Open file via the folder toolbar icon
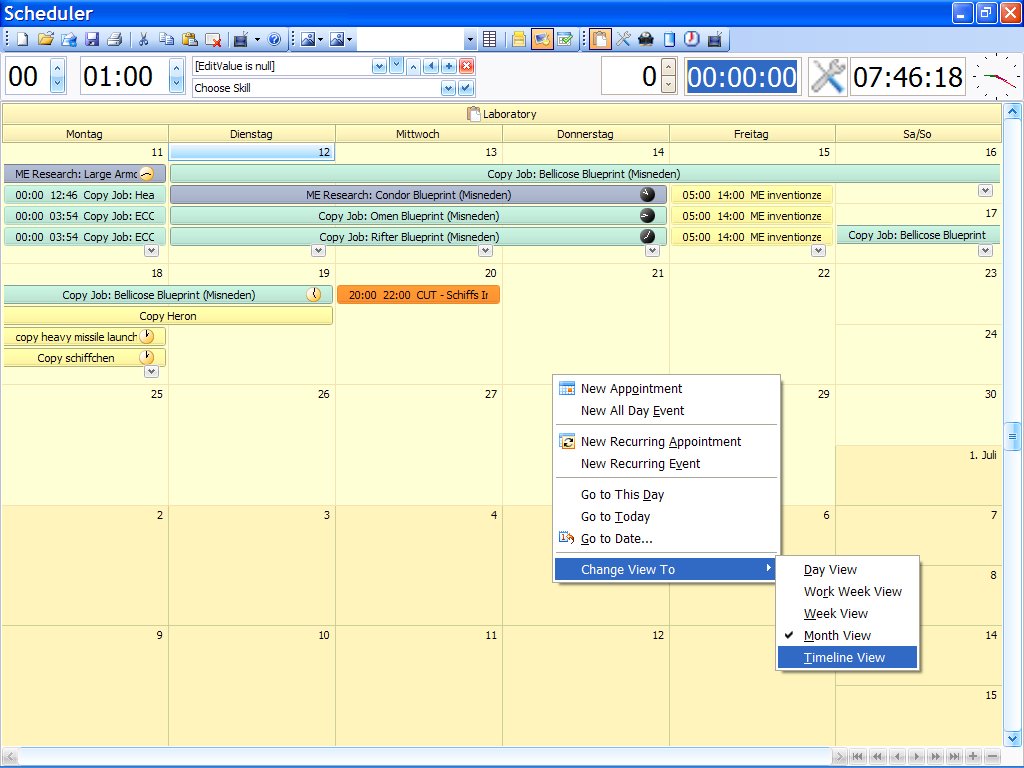This screenshot has width=1024, height=768. [45, 40]
